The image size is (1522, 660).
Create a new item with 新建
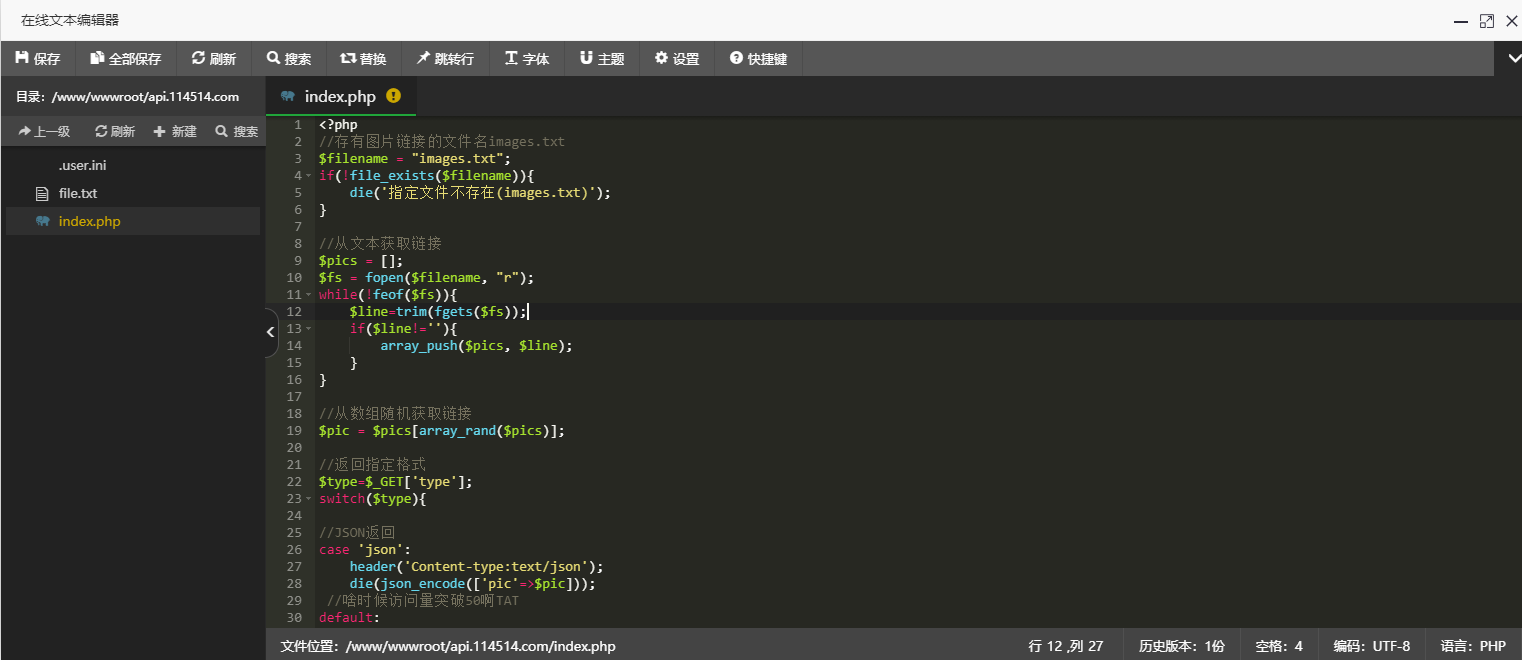point(175,131)
